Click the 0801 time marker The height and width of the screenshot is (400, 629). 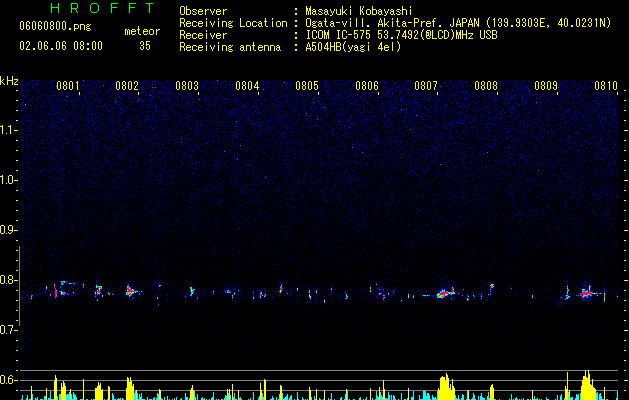coord(67,86)
